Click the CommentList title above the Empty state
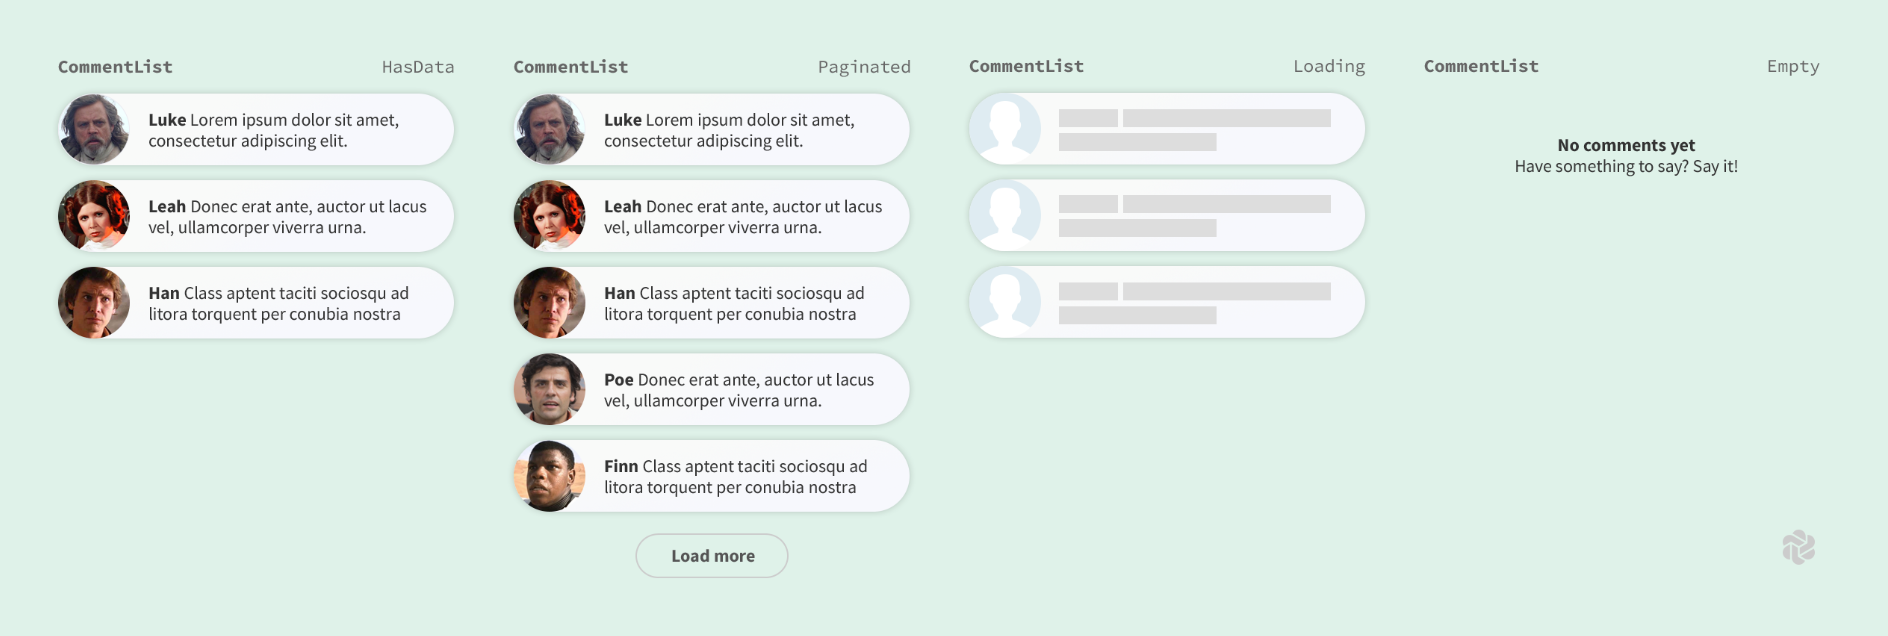 click(x=1481, y=66)
